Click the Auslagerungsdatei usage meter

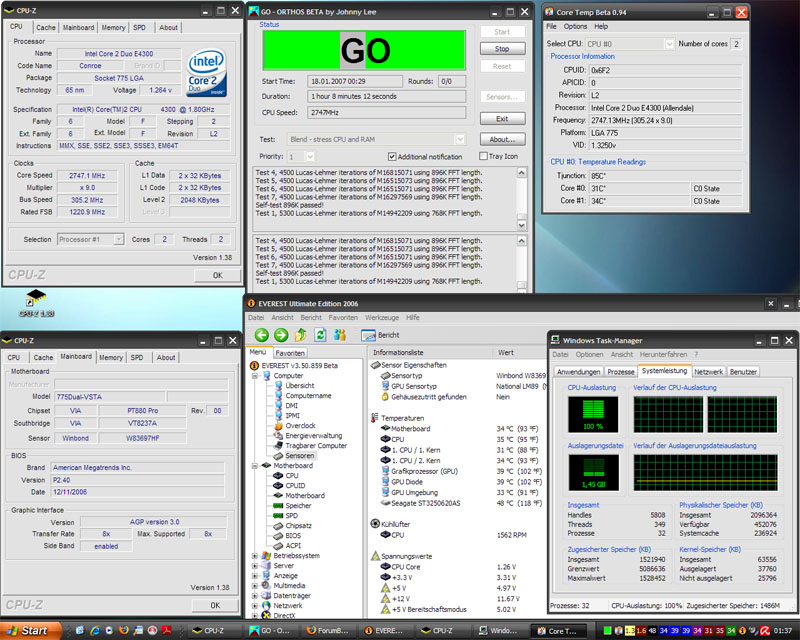(x=593, y=472)
